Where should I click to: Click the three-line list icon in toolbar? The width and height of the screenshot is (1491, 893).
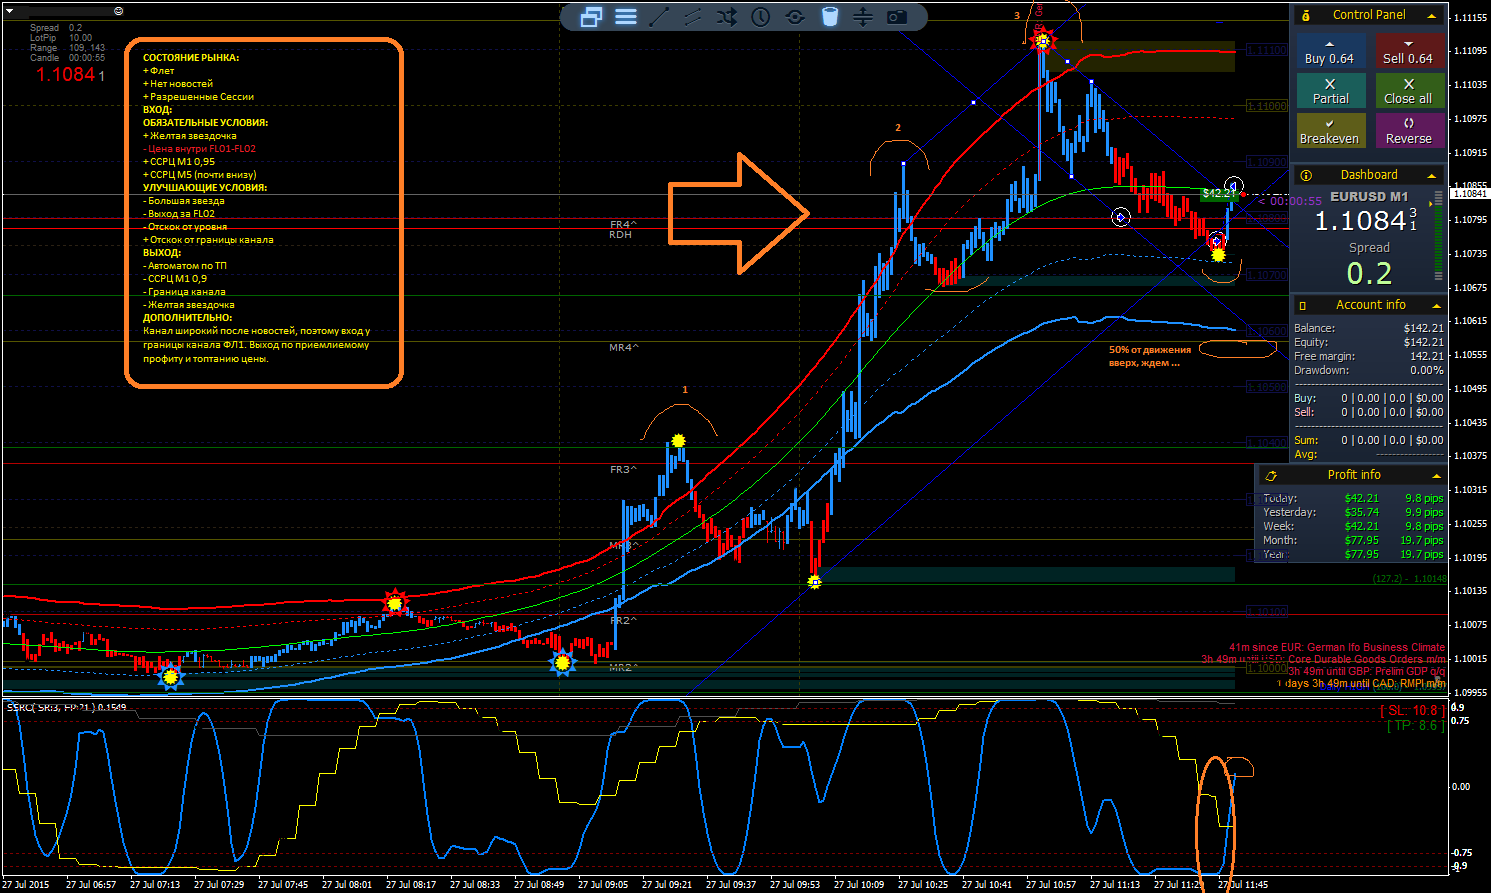626,17
